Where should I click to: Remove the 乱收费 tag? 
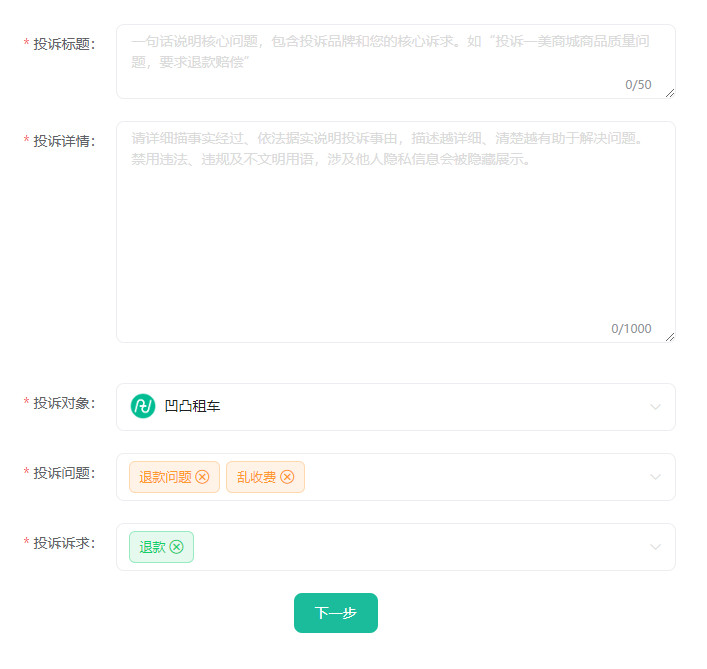(287, 477)
